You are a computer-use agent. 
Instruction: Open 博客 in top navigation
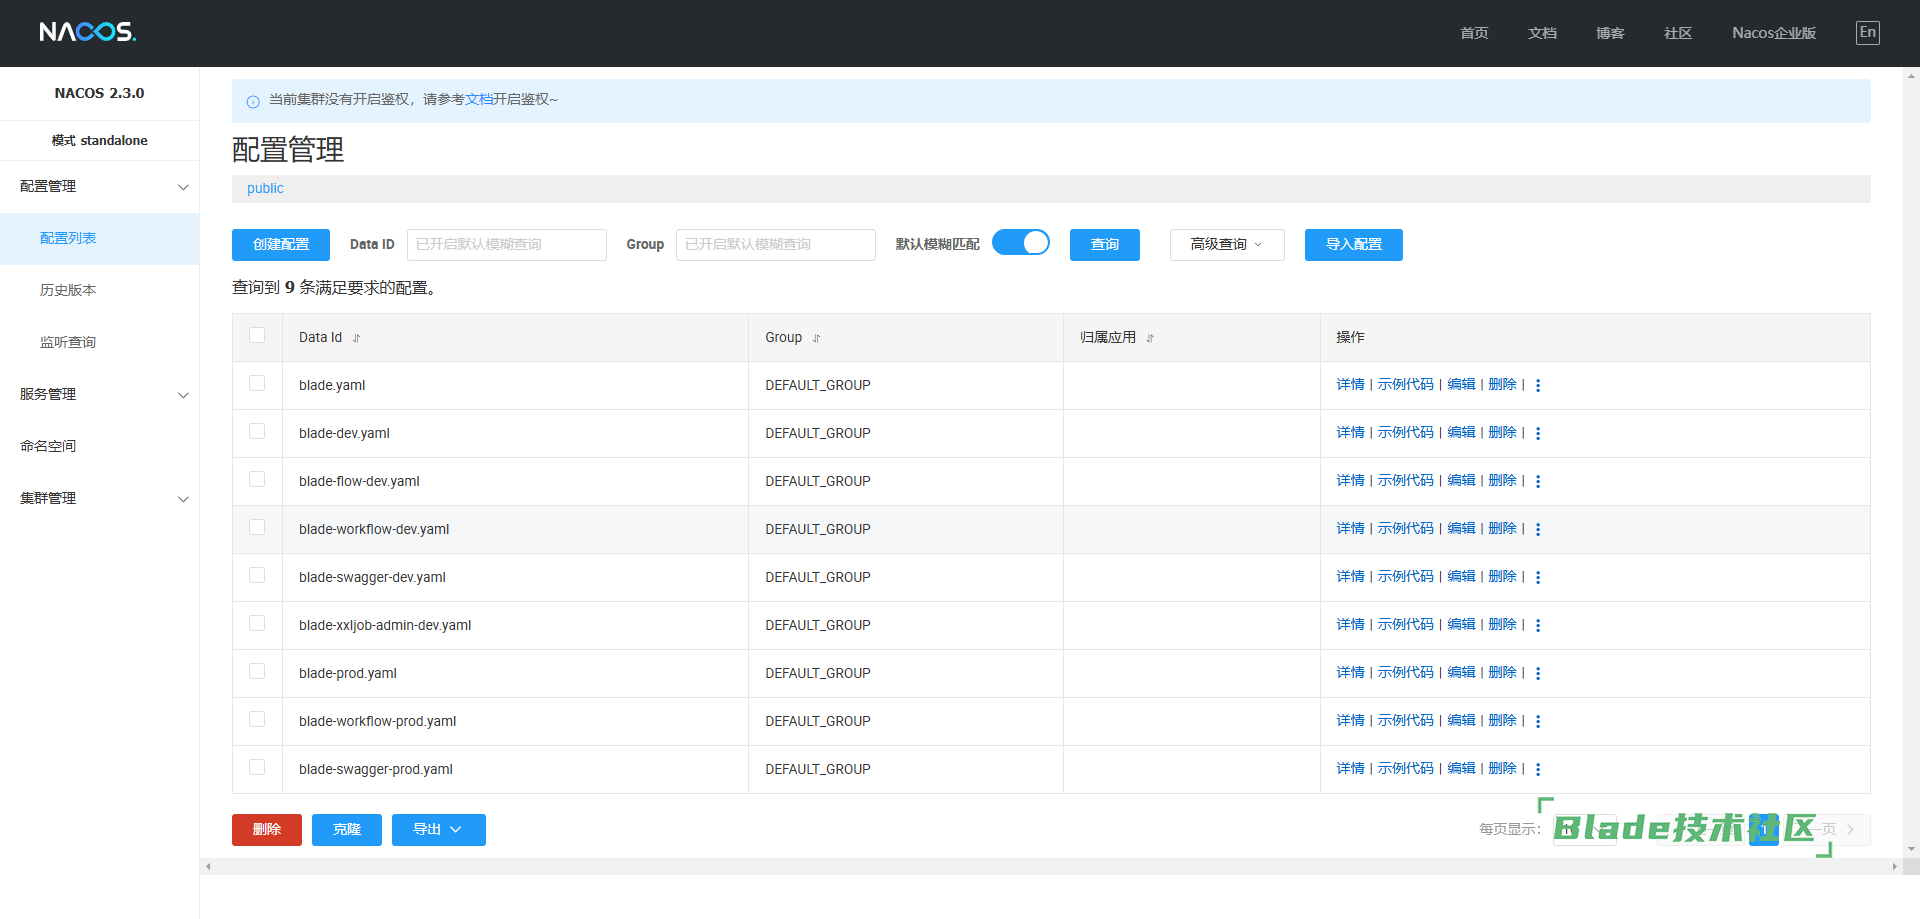(1610, 33)
